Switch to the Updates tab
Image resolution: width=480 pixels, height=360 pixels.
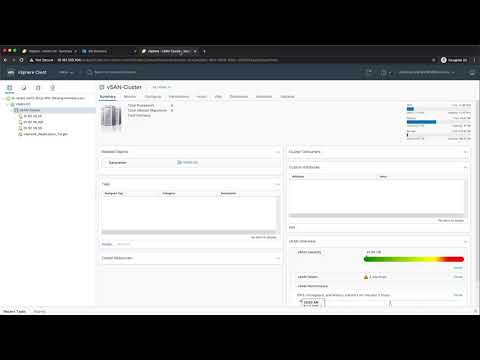(x=287, y=97)
